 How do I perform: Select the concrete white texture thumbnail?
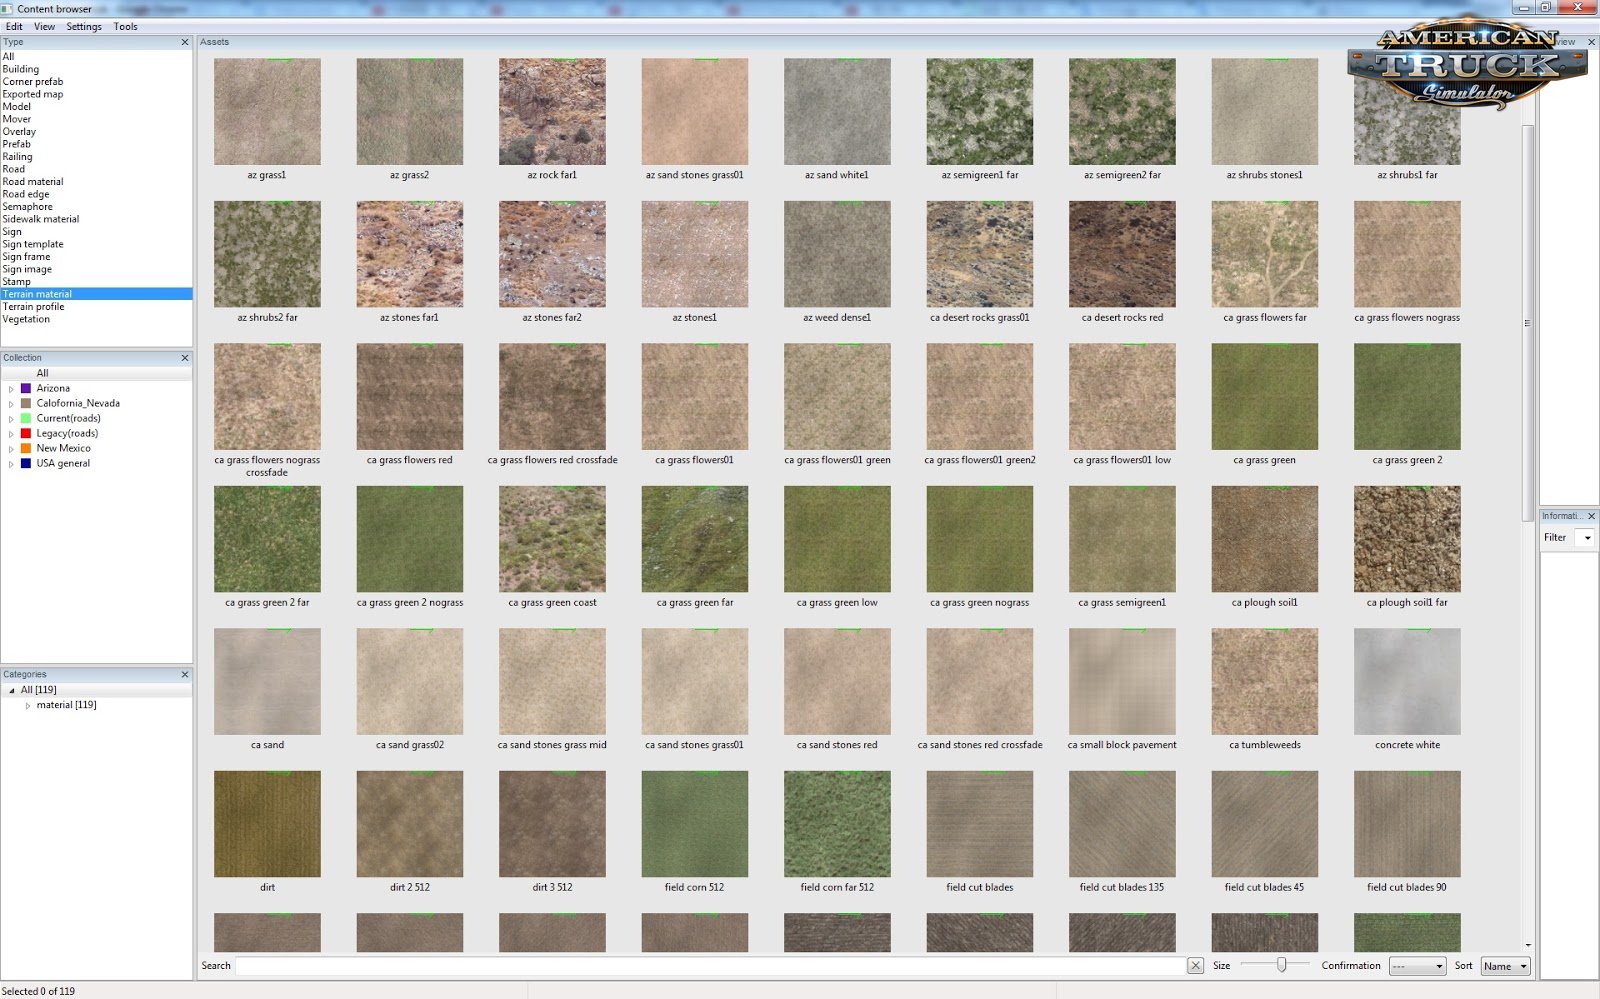[1407, 681]
